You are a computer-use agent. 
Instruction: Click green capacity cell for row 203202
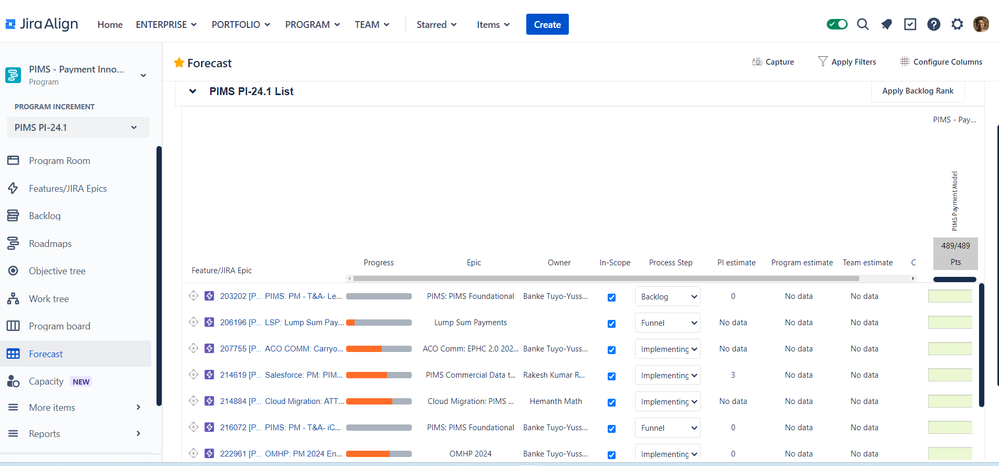(x=950, y=296)
